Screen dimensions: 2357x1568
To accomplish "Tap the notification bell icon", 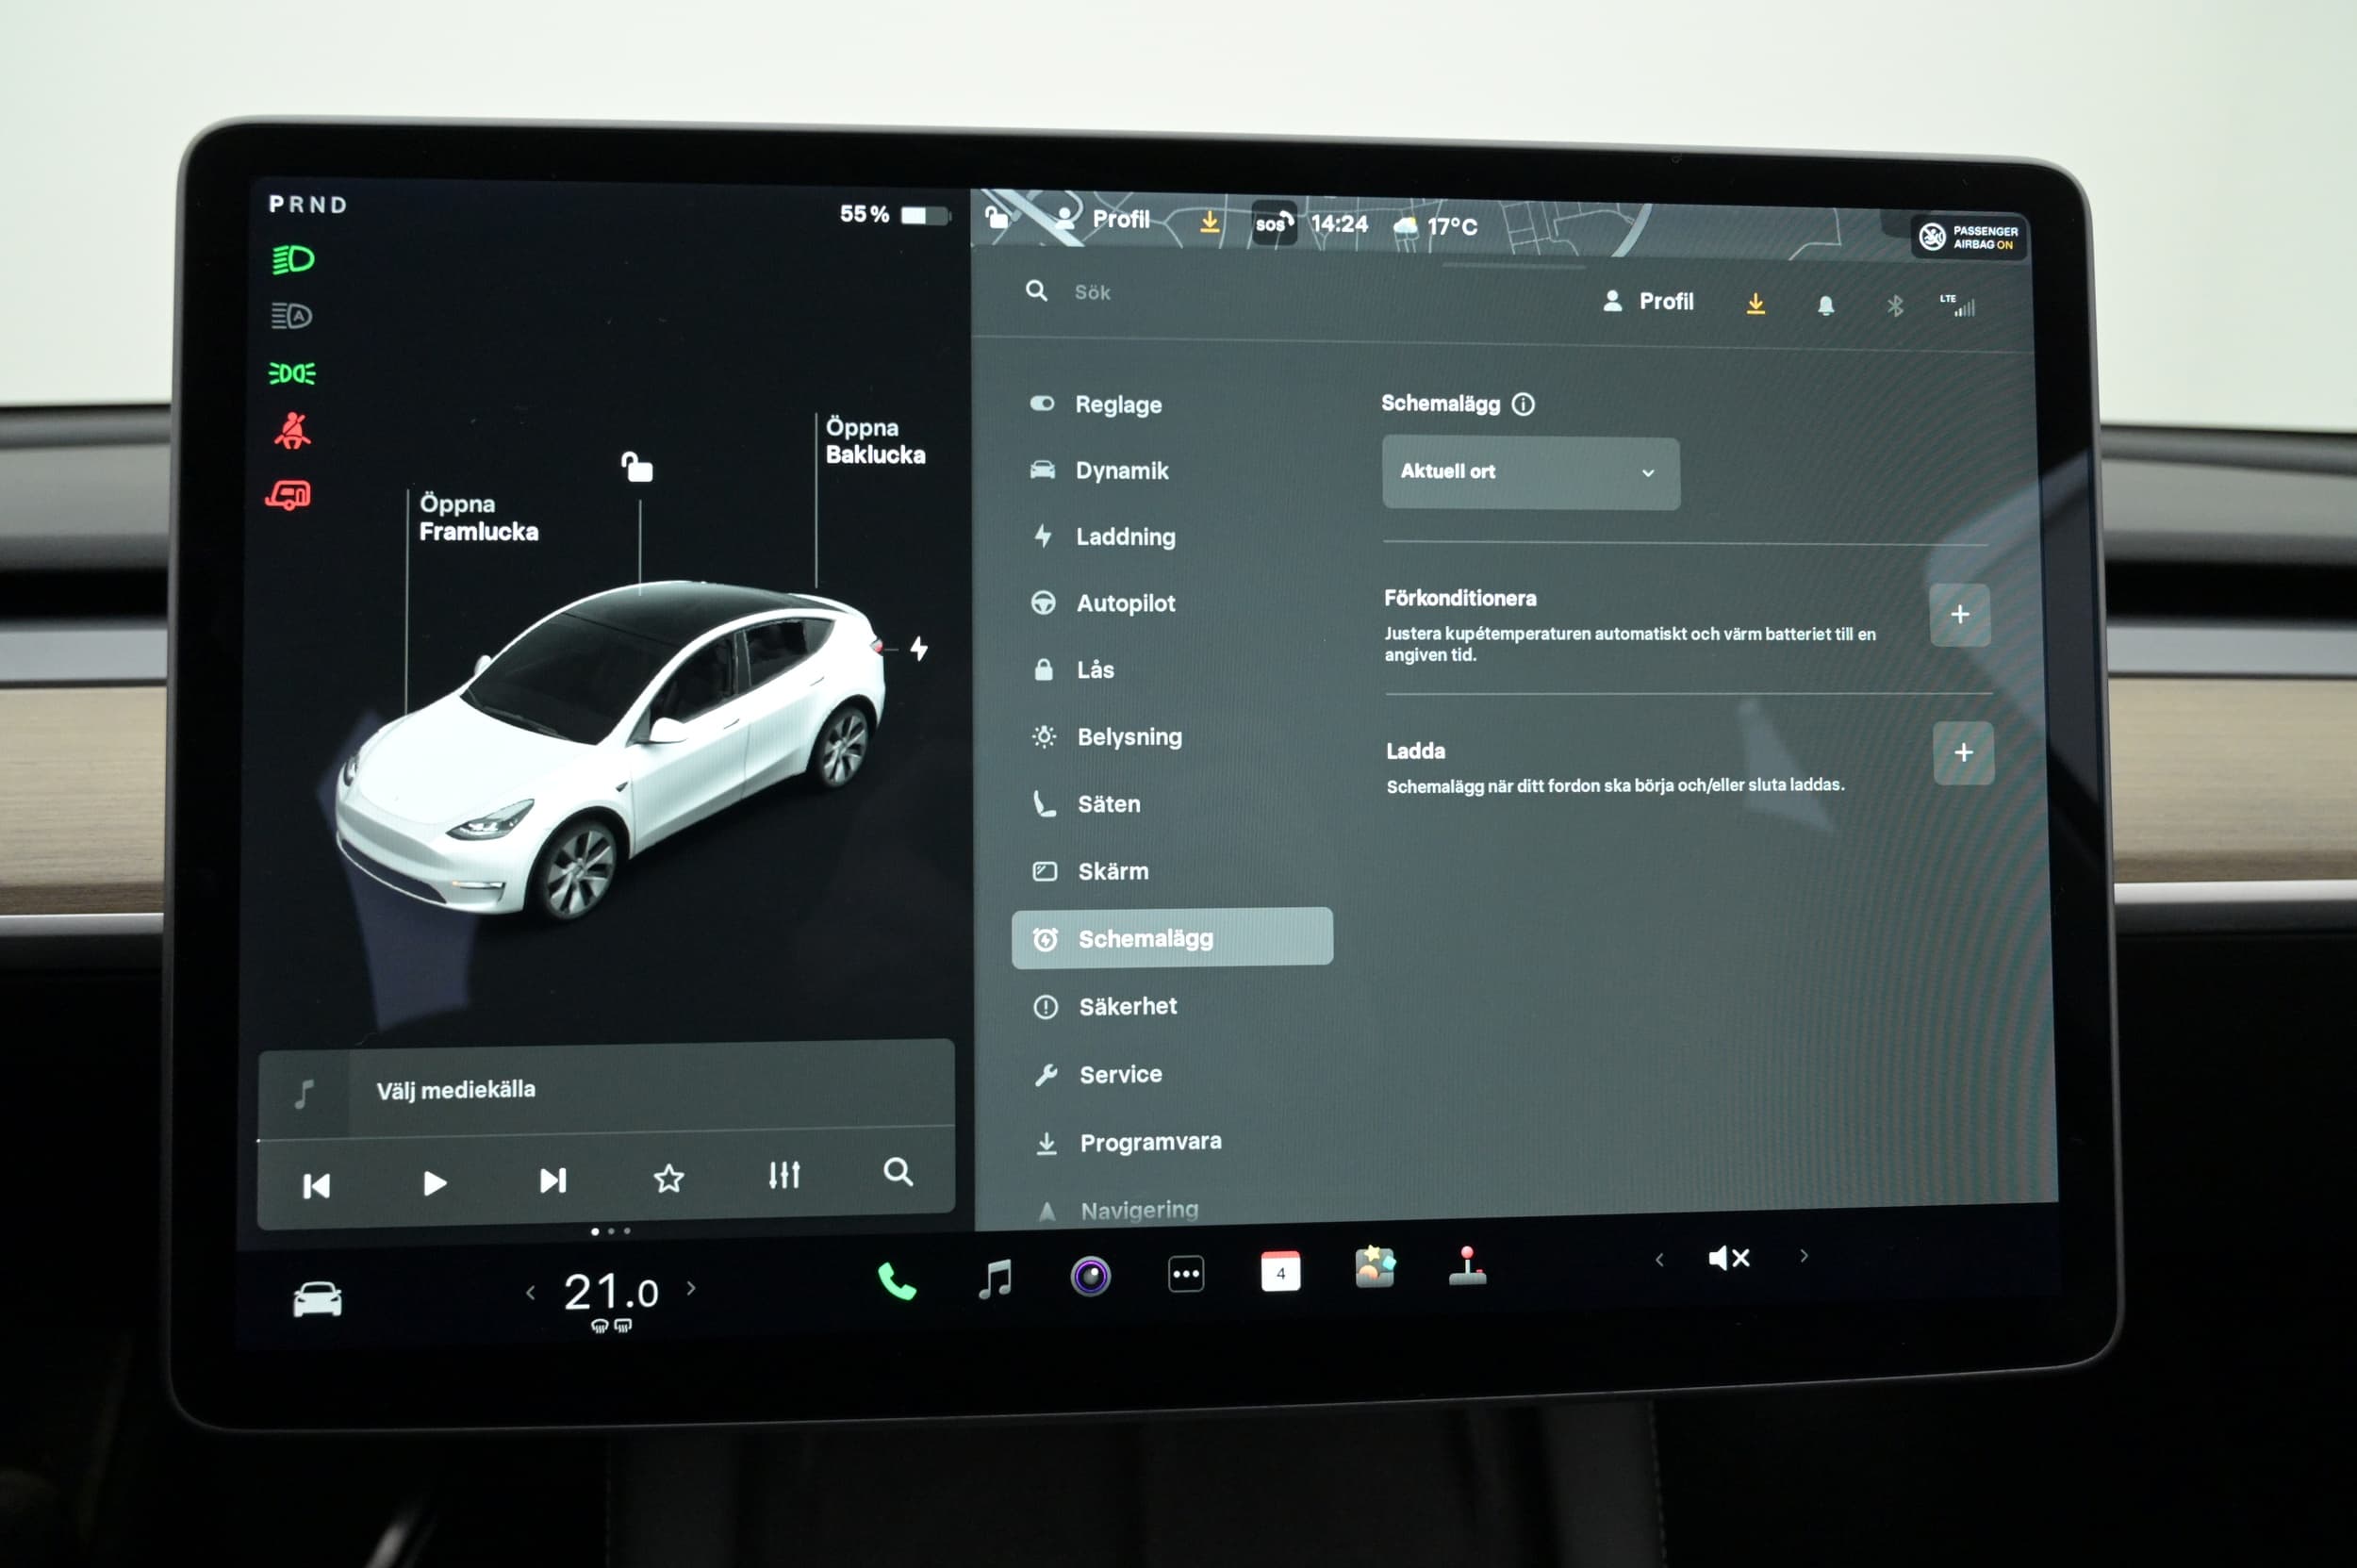I will click(1825, 305).
